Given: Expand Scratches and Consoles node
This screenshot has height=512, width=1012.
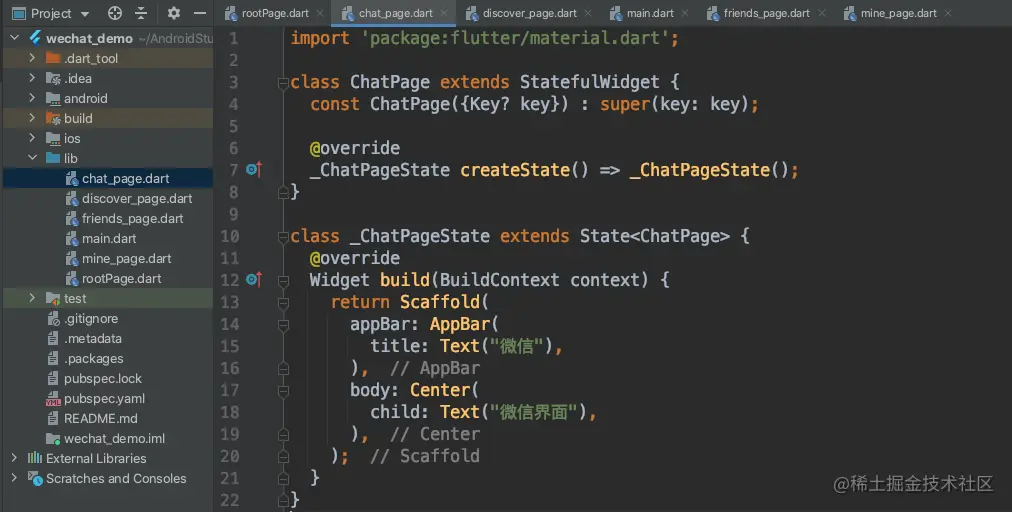Looking at the screenshot, I should tap(14, 478).
